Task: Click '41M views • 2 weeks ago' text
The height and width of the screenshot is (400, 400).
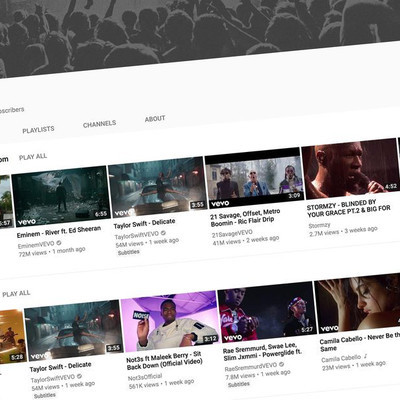Action: coord(246,240)
